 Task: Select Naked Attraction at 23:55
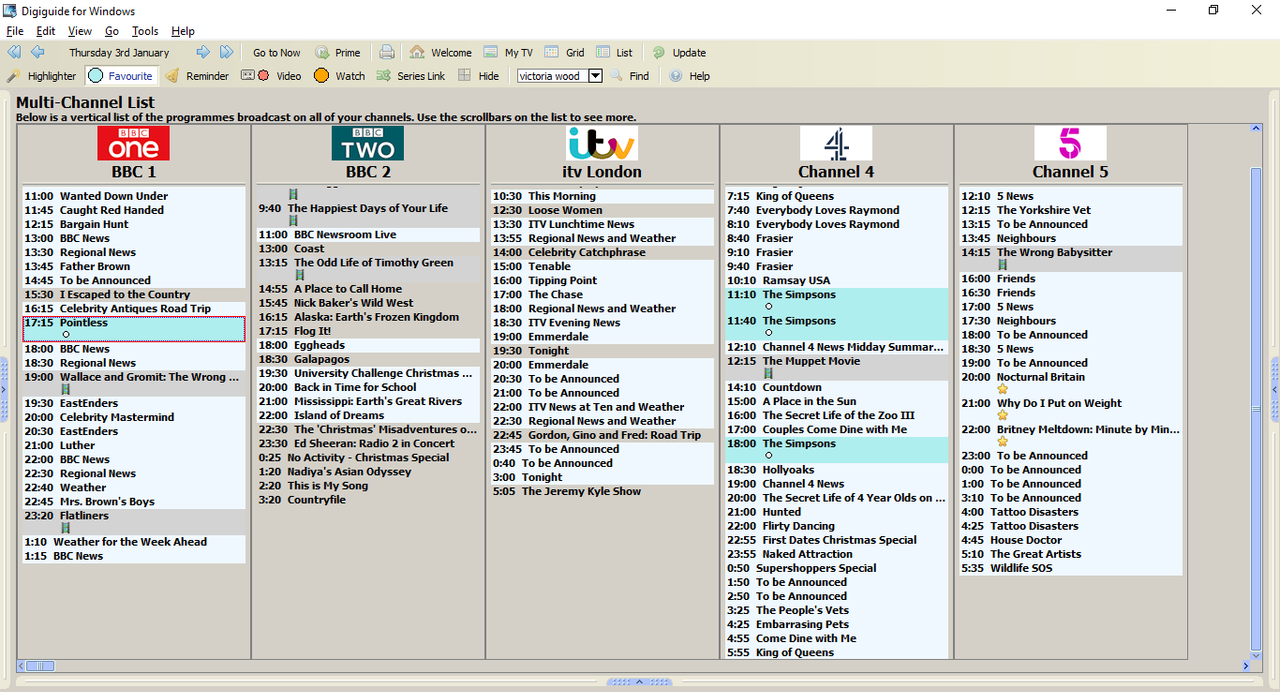coord(837,554)
